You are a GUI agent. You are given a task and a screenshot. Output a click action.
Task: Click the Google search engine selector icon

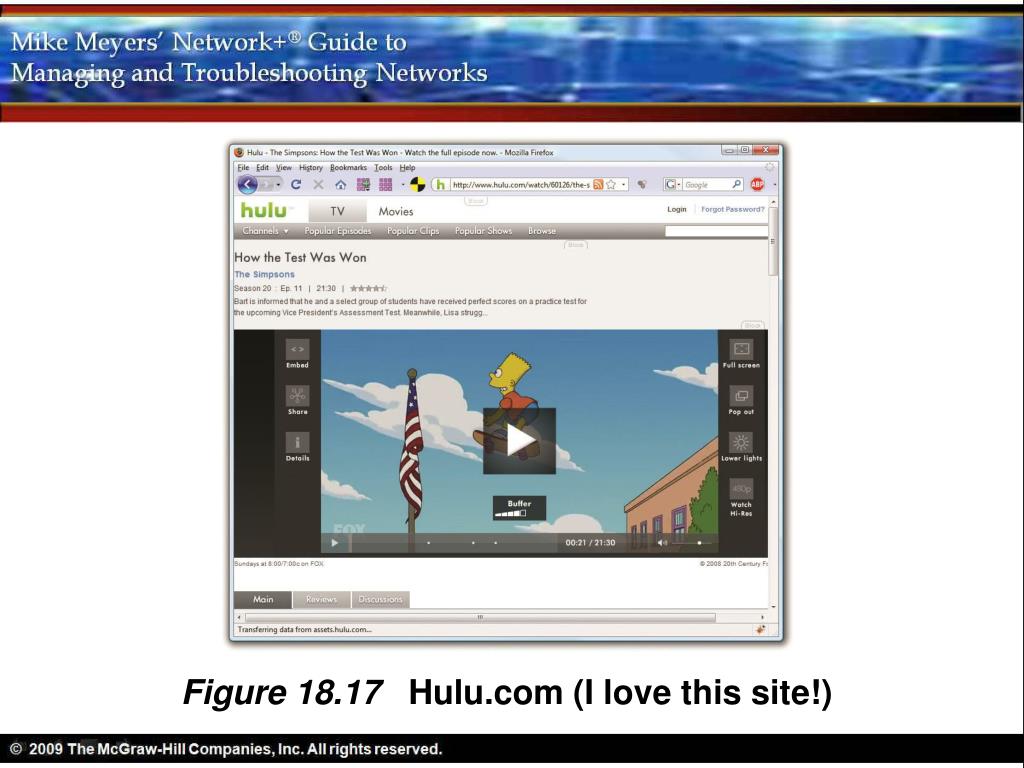[x=671, y=185]
